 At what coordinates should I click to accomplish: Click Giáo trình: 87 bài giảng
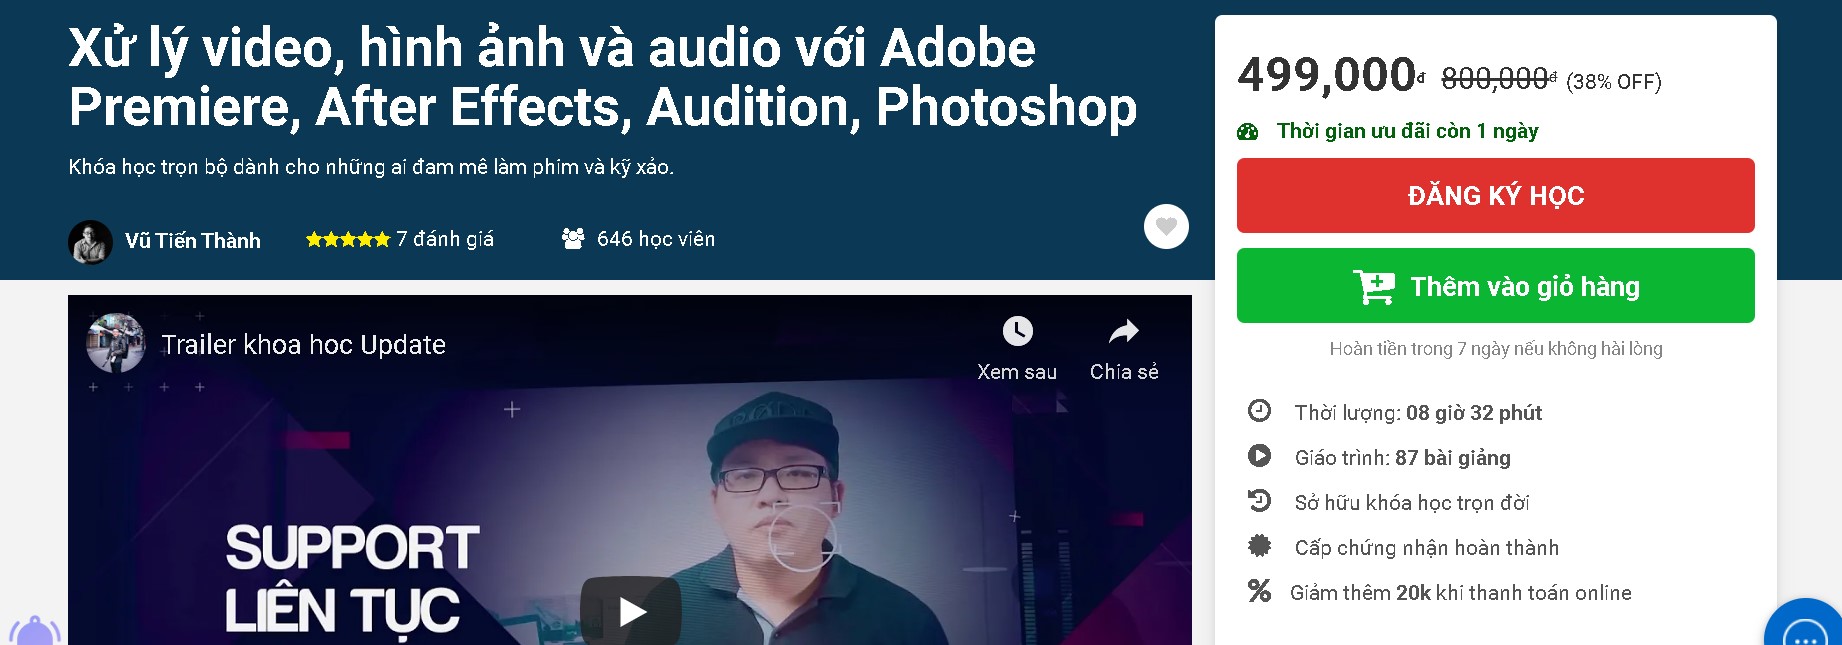1403,458
